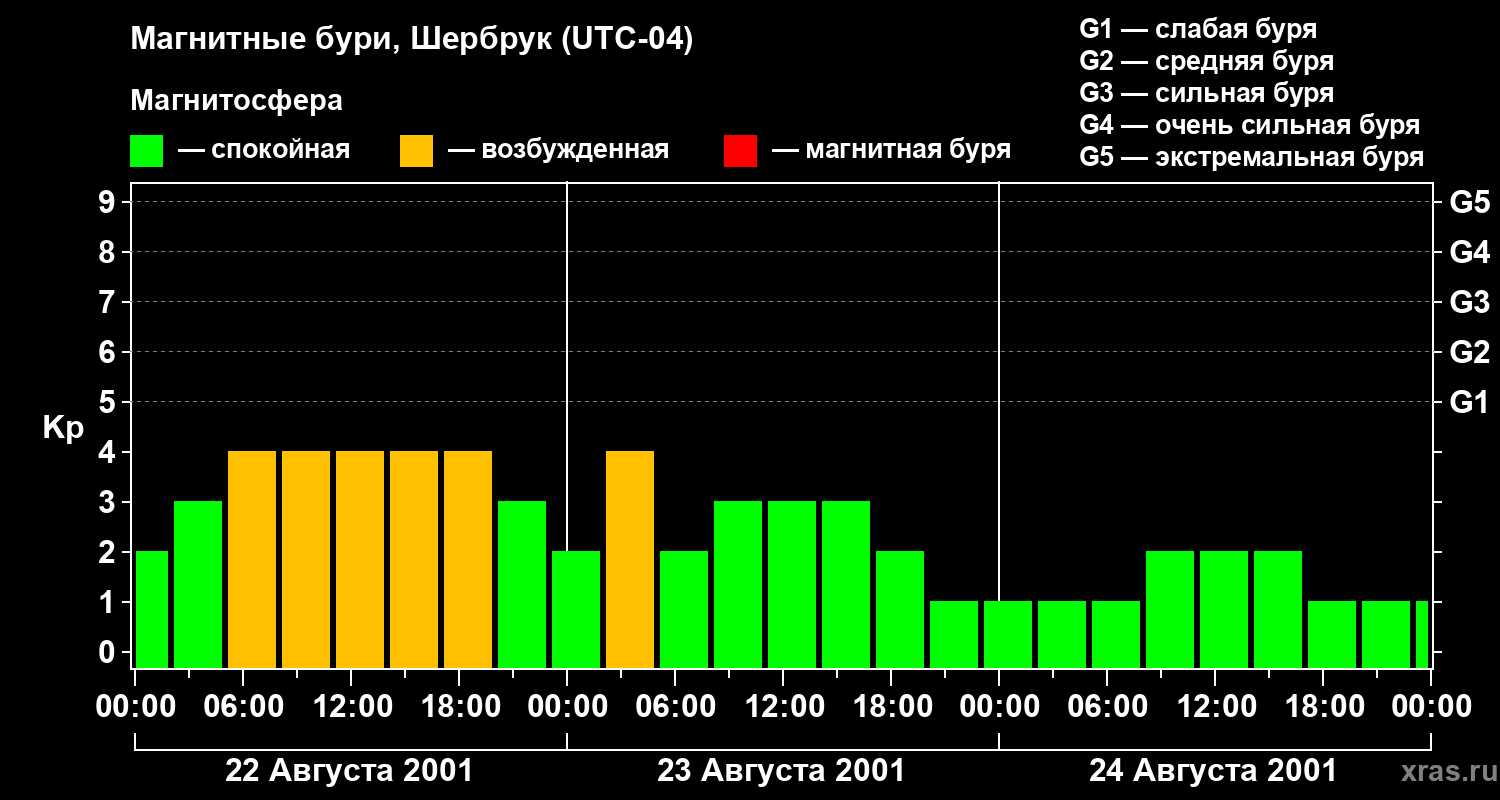Image resolution: width=1500 pixels, height=800 pixels.
Task: Click the orange bar ending near 20:00 on 22 August
Action: pyautogui.click(x=468, y=559)
